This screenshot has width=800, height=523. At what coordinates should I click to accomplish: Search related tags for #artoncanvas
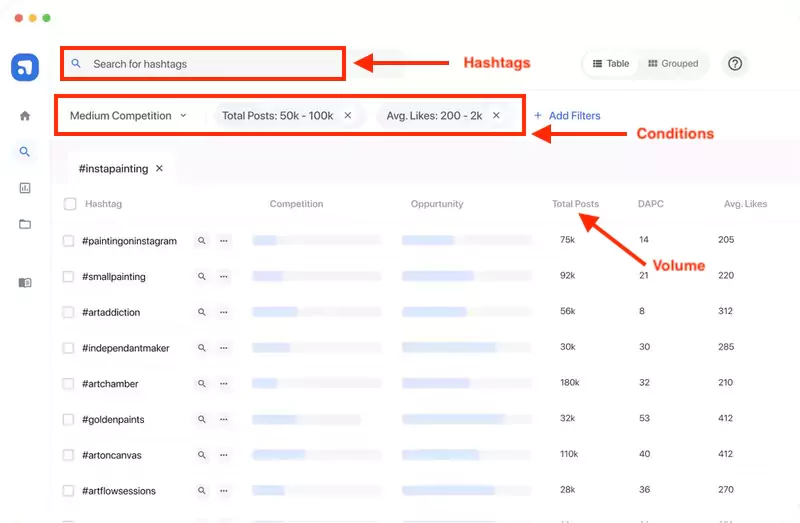[202, 455]
